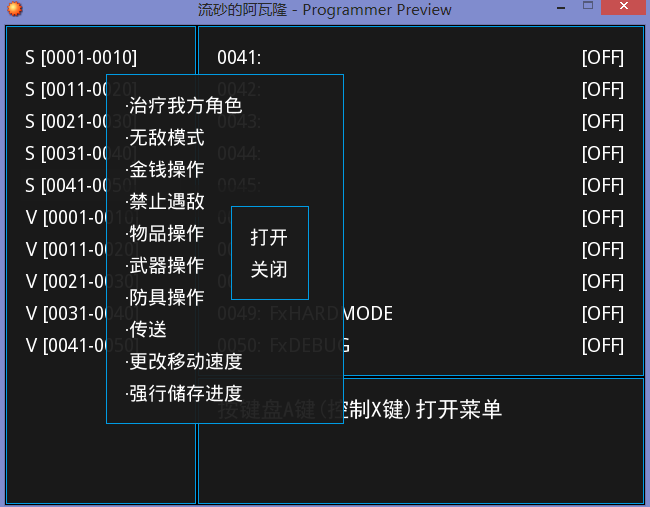650x507 pixels.
Task: Open 金钱操作 menu entry
Action: [165, 169]
